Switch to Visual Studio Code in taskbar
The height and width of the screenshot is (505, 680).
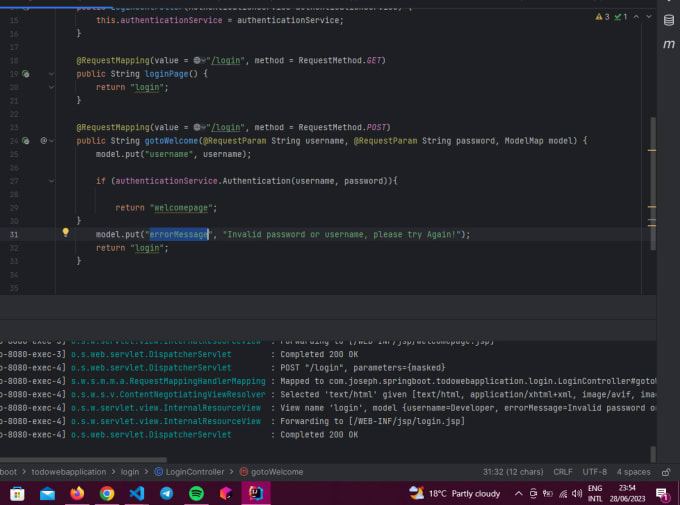(137, 493)
